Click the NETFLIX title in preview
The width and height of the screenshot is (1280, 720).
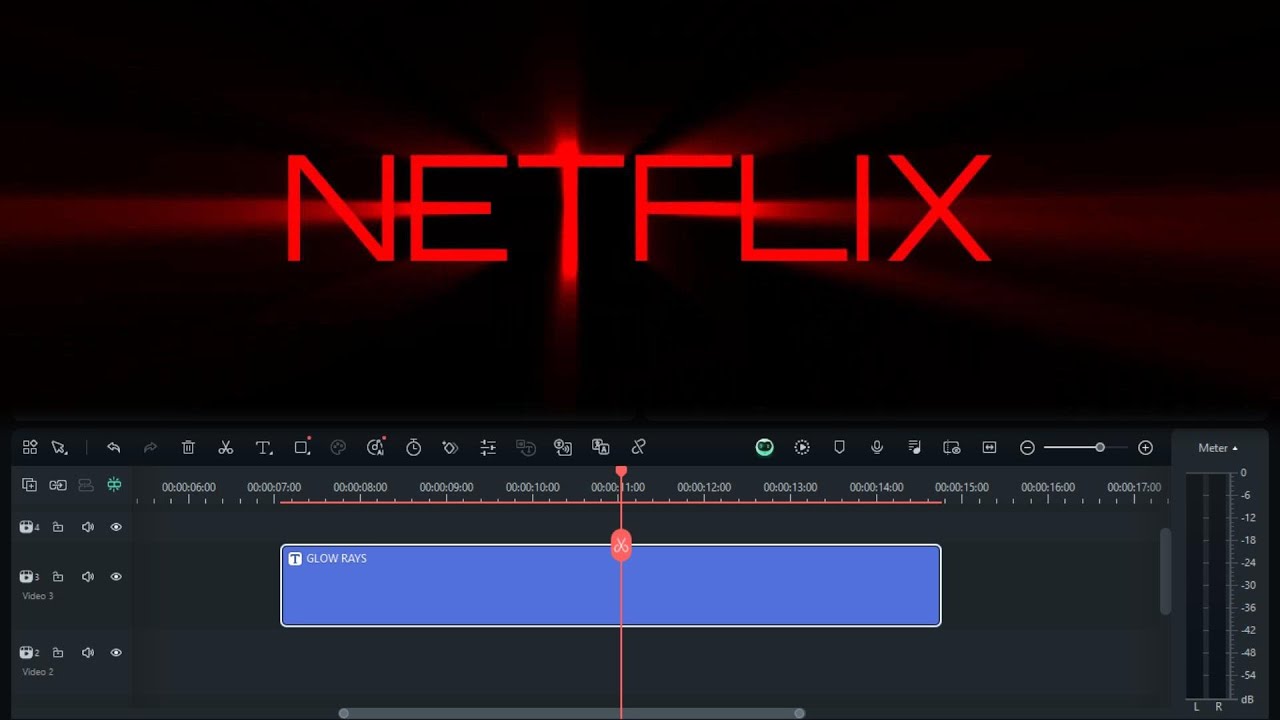(638, 208)
